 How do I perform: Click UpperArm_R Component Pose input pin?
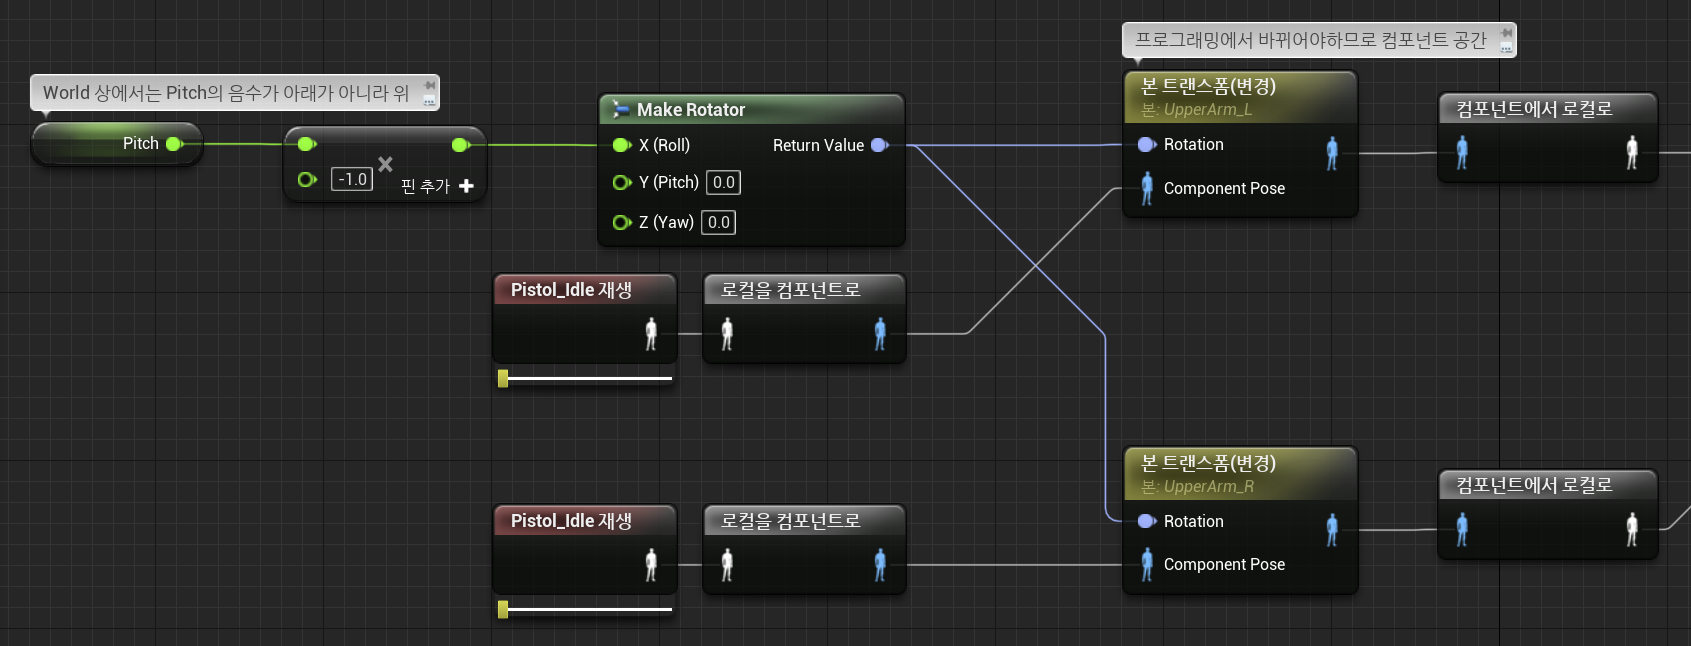click(x=1147, y=564)
